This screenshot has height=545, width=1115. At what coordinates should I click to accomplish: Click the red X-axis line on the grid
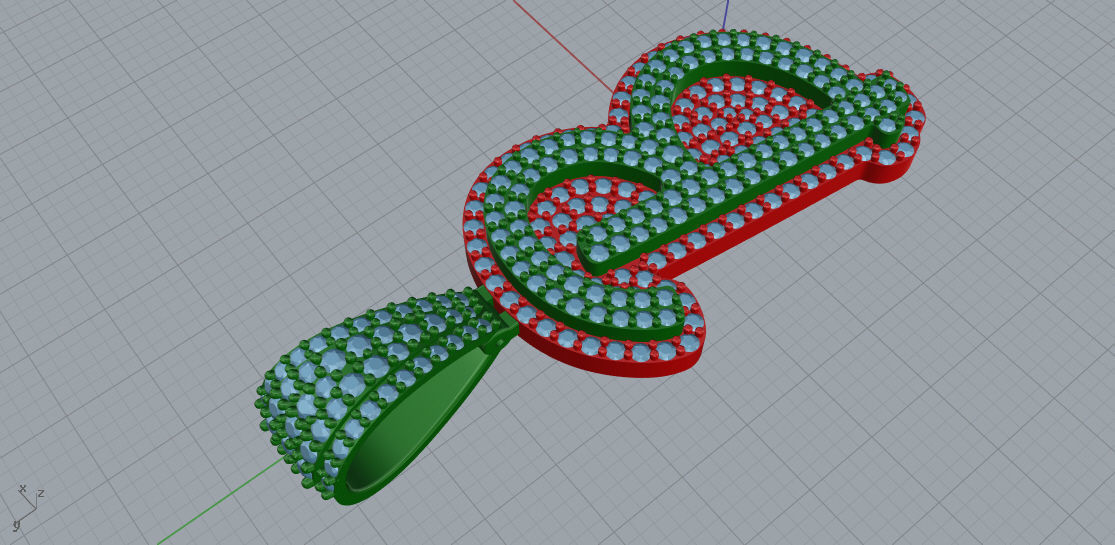click(562, 46)
